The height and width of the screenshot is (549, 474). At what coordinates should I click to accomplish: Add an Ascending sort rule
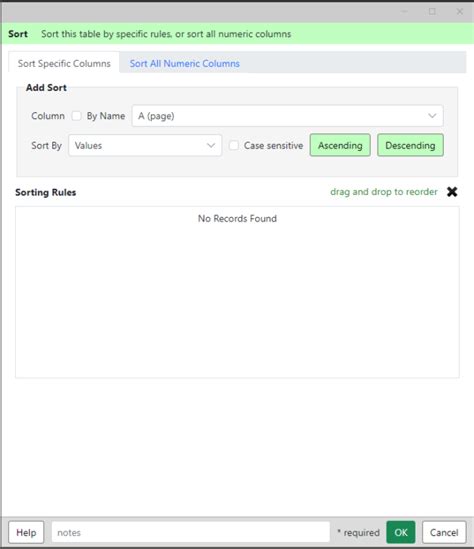340,145
